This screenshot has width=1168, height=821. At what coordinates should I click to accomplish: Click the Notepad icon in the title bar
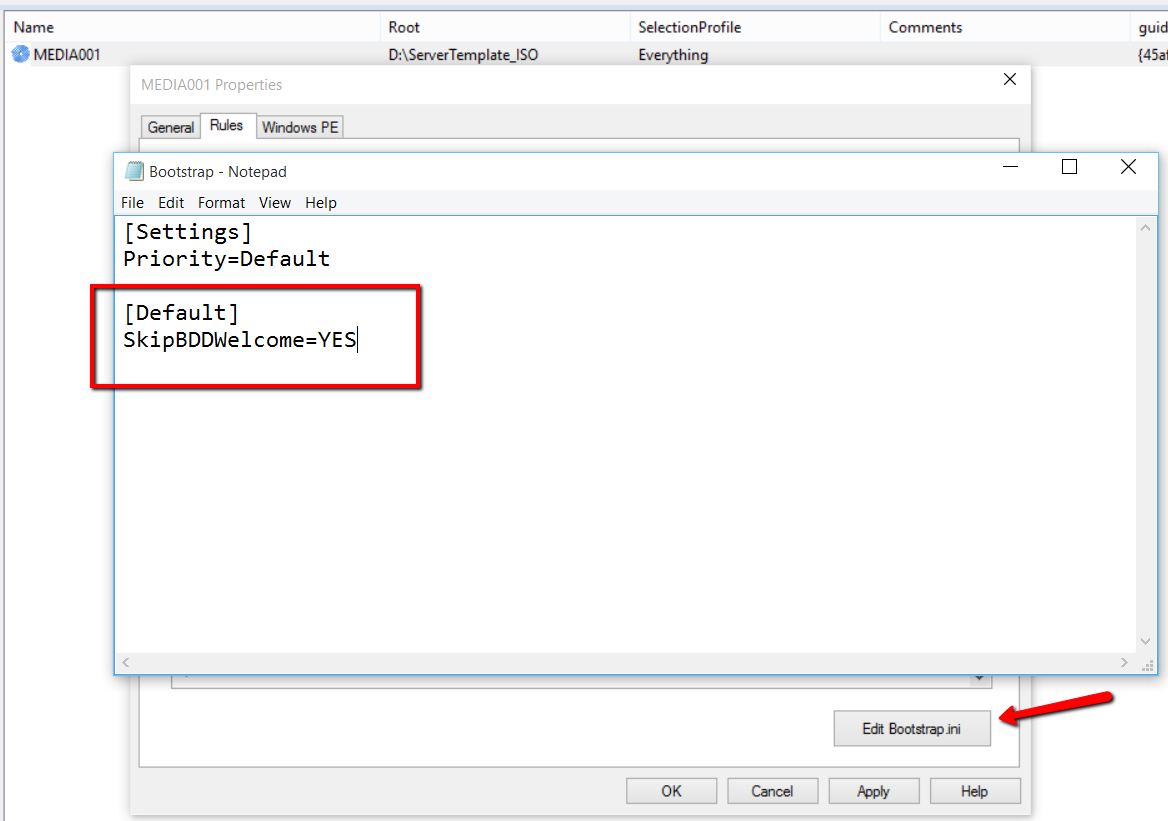pos(134,171)
